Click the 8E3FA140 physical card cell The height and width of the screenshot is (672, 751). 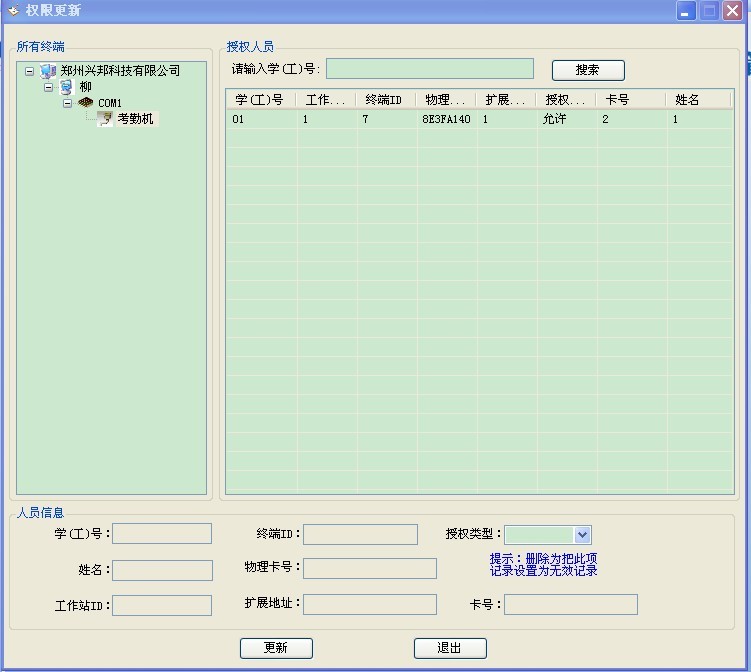(446, 119)
